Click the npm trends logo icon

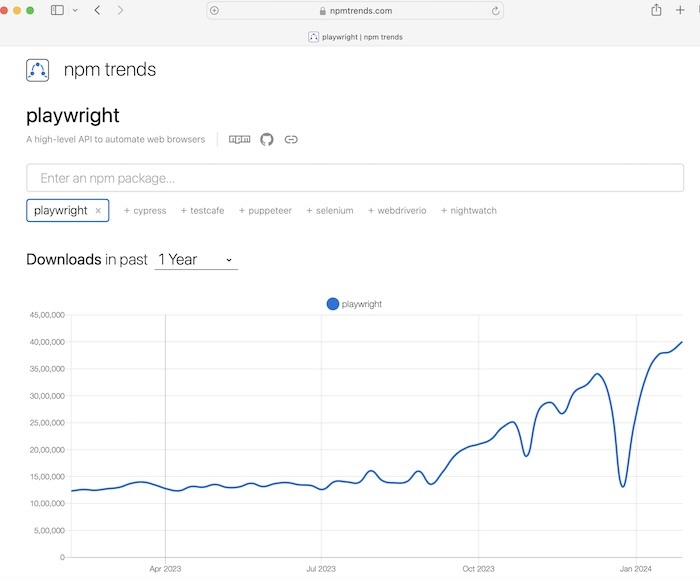38,70
